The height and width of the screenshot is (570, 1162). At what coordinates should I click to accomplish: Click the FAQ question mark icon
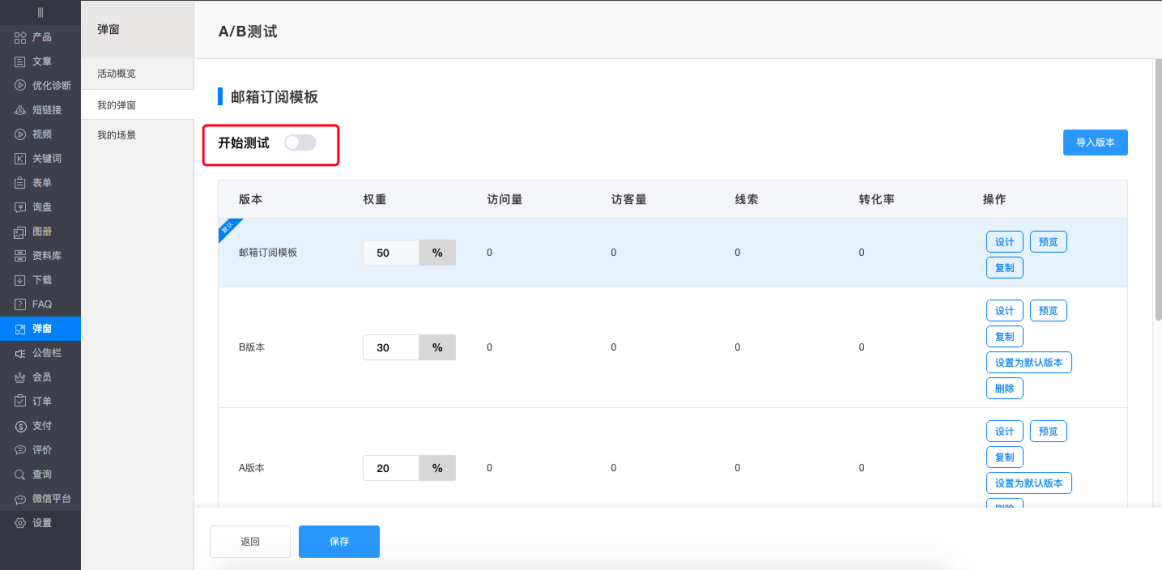point(20,304)
